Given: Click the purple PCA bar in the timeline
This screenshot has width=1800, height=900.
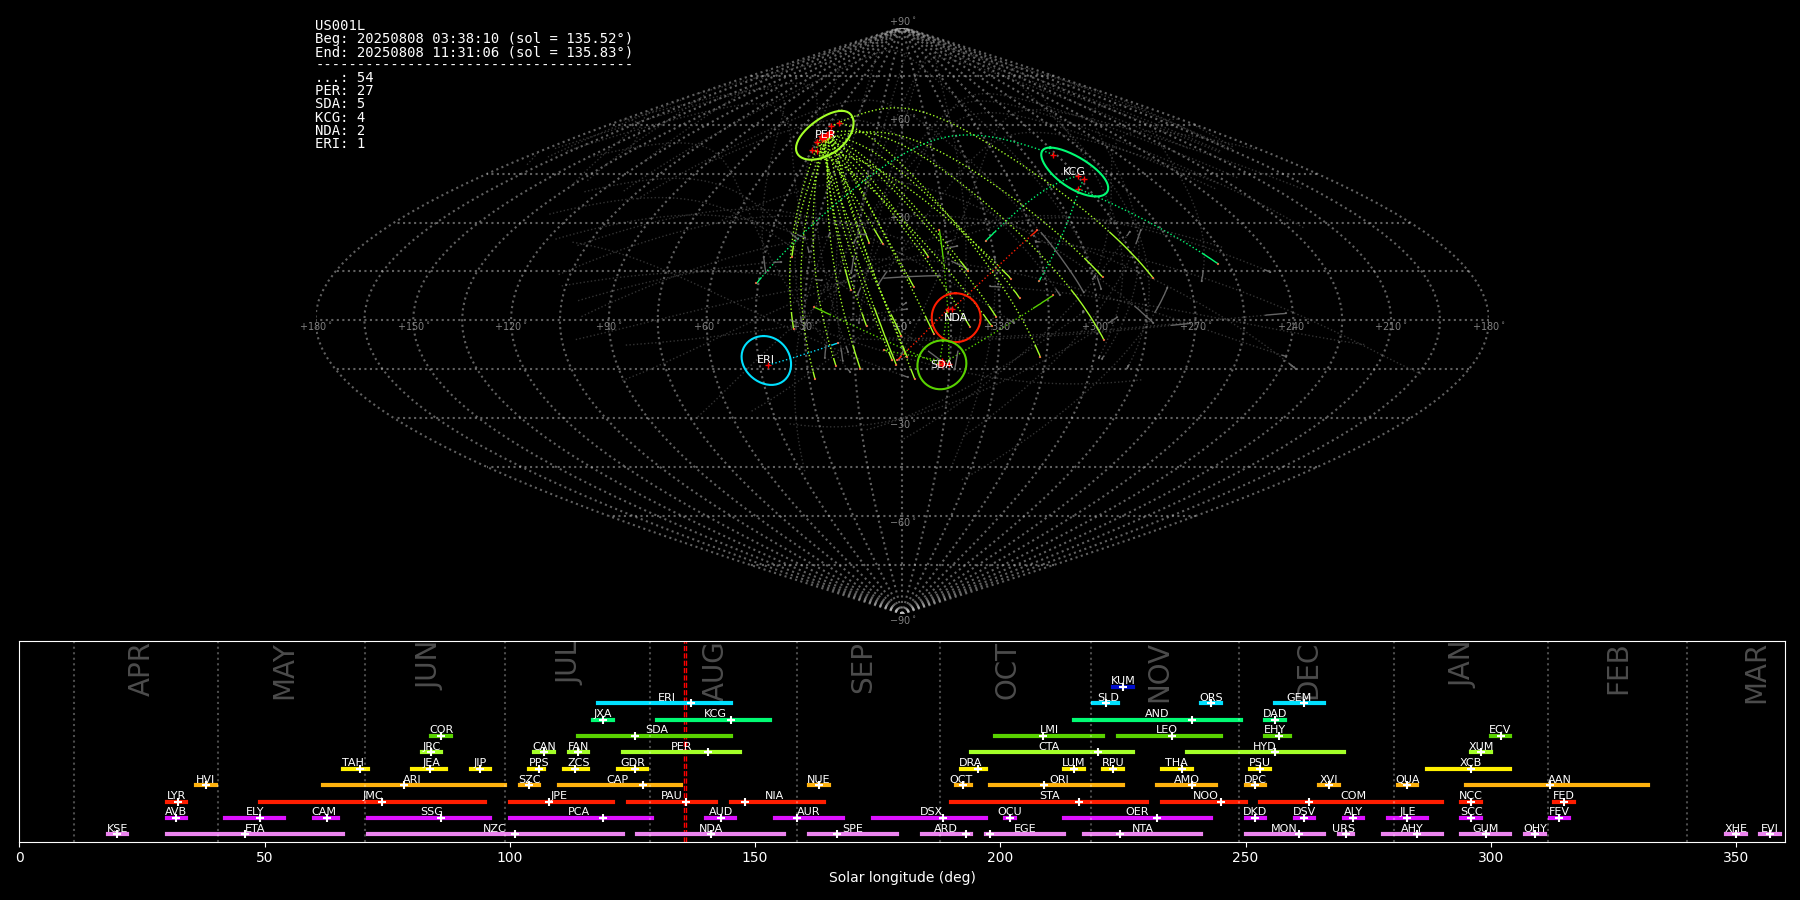Looking at the screenshot, I should click(580, 818).
